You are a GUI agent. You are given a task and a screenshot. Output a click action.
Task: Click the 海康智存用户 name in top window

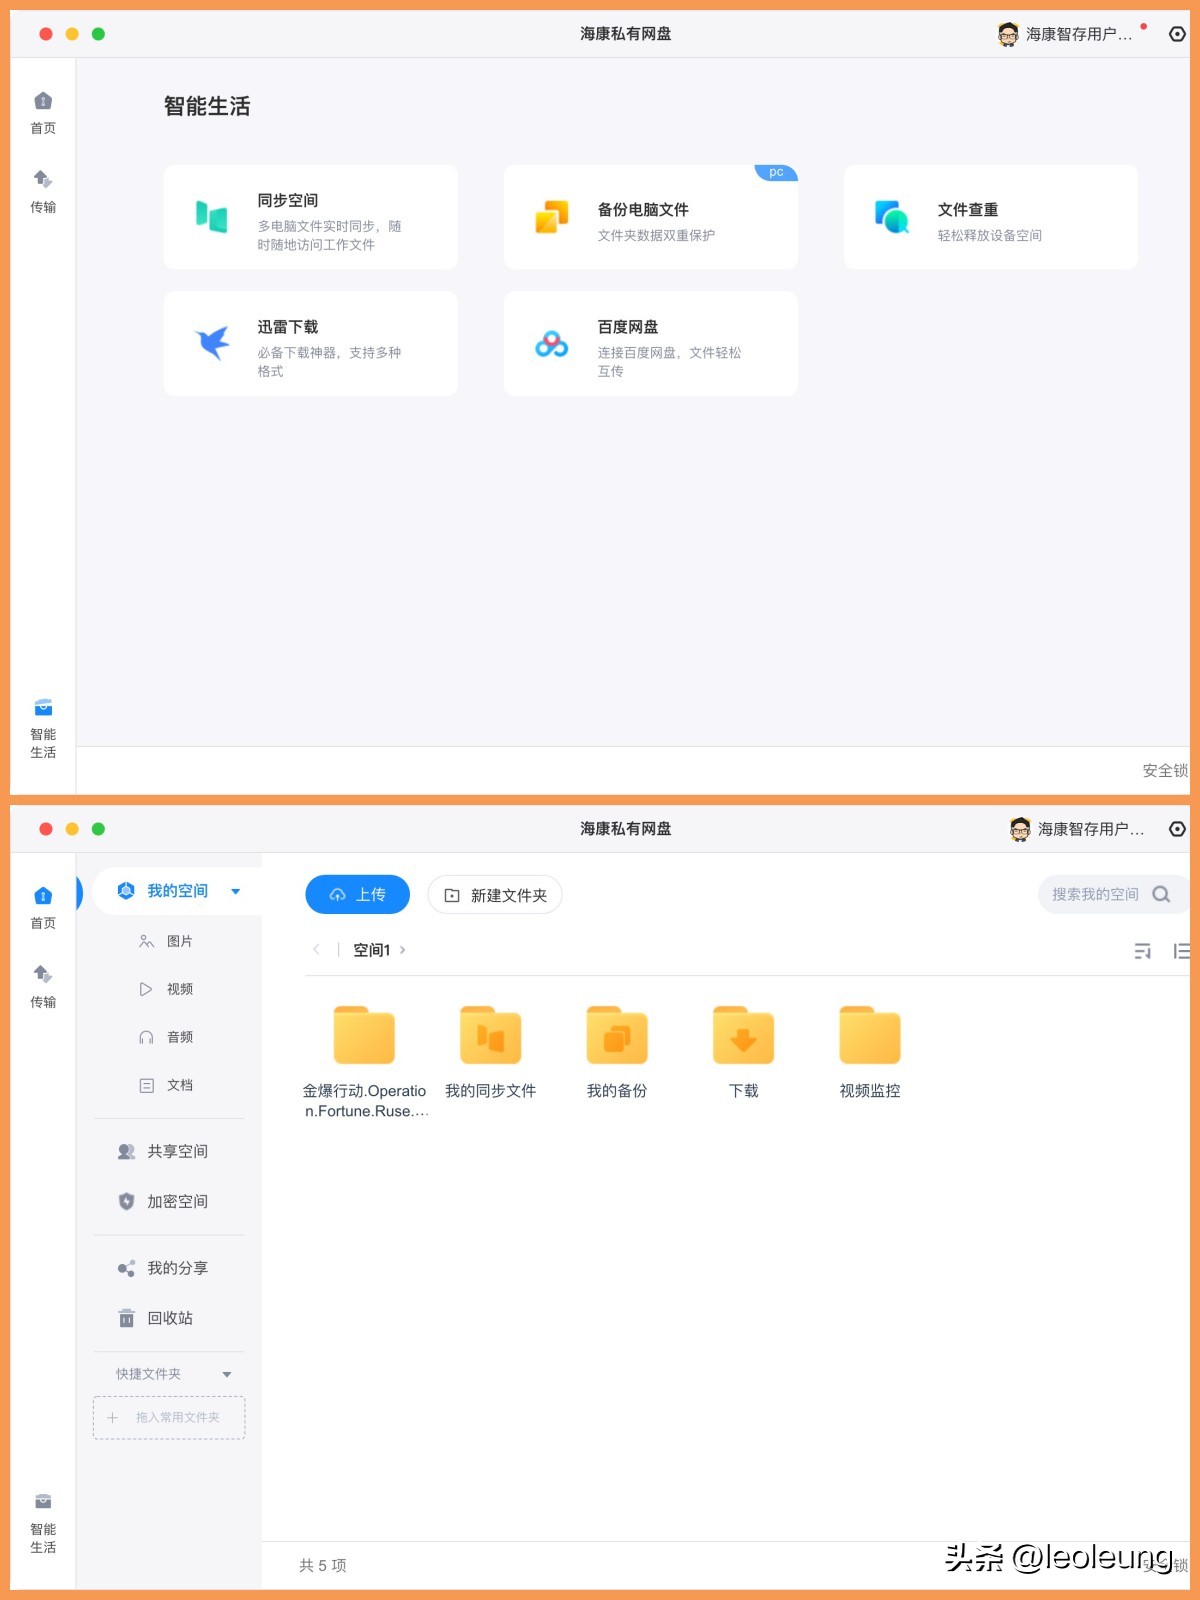1079,34
